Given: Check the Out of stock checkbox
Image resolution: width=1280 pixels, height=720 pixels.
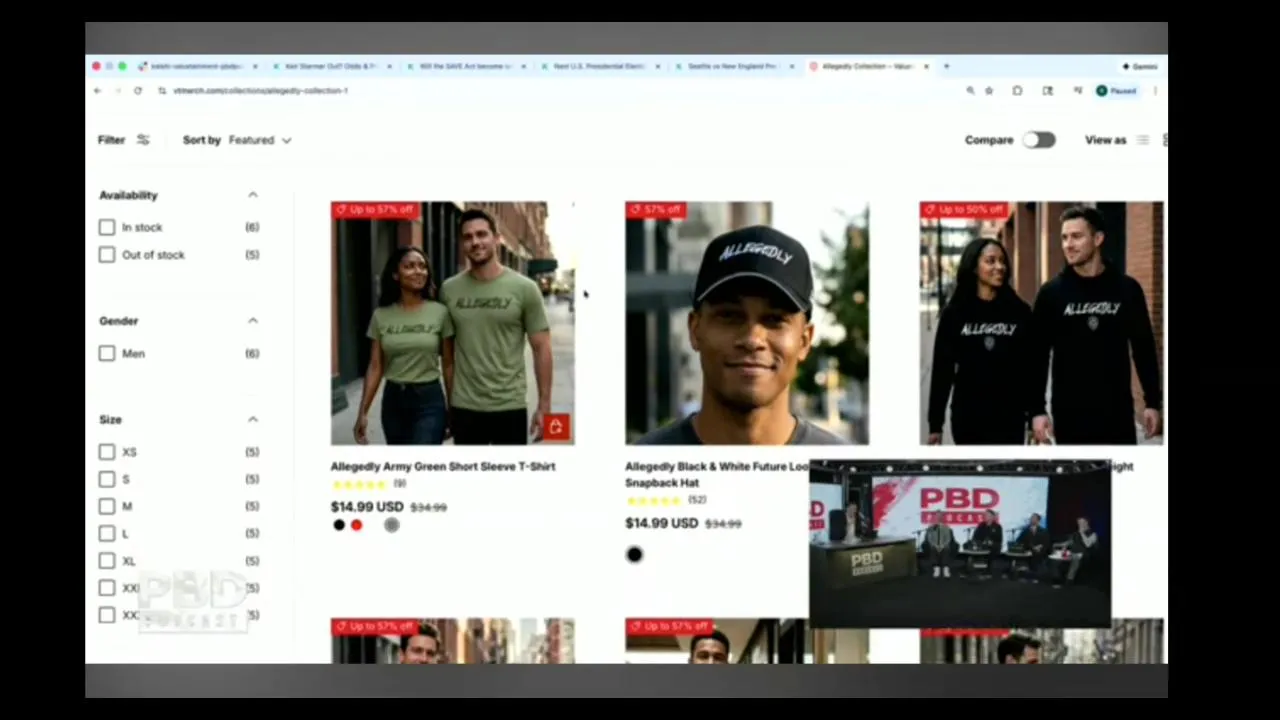Looking at the screenshot, I should (107, 255).
